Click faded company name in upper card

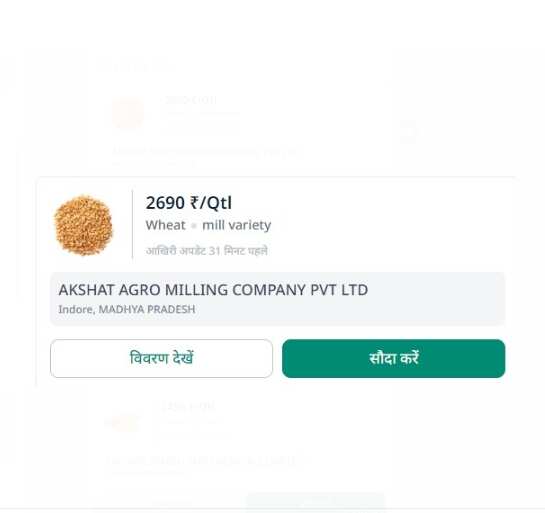(x=208, y=152)
